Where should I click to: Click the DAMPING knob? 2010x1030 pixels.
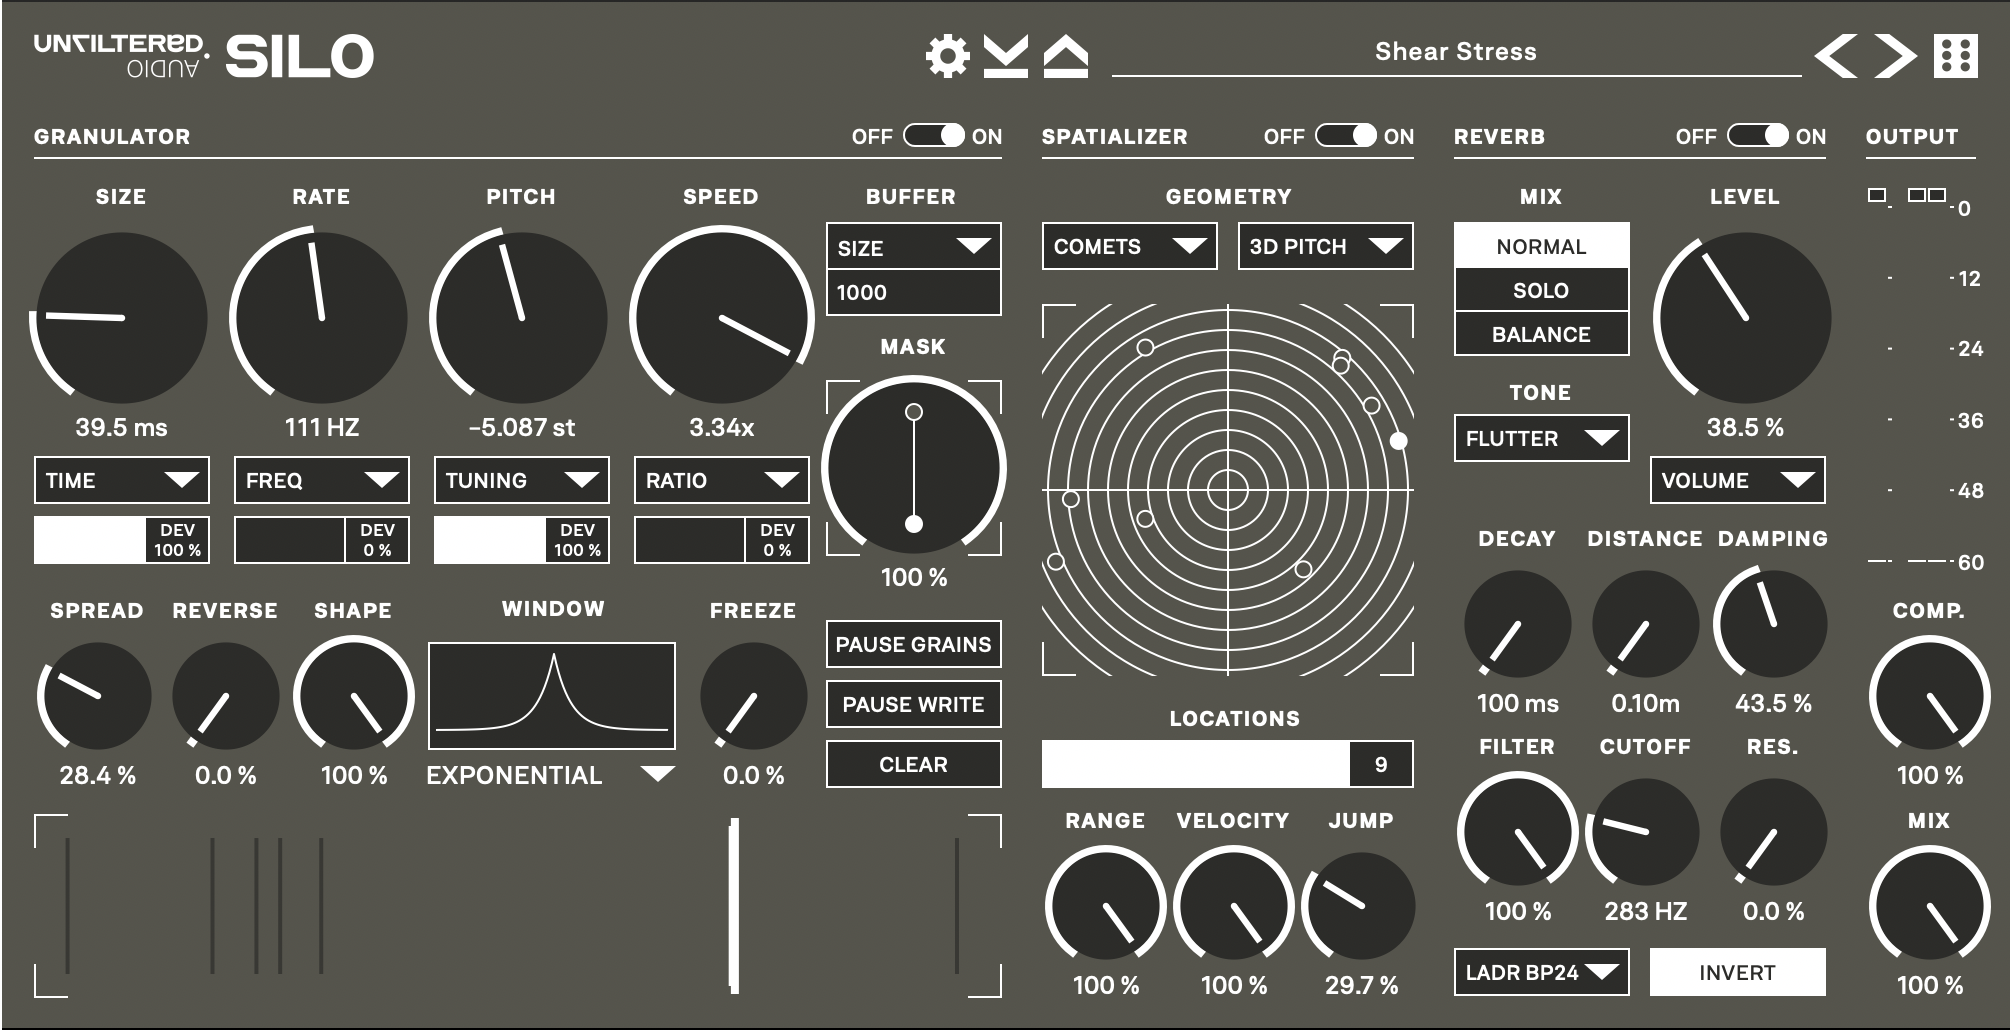pyautogui.click(x=1771, y=622)
